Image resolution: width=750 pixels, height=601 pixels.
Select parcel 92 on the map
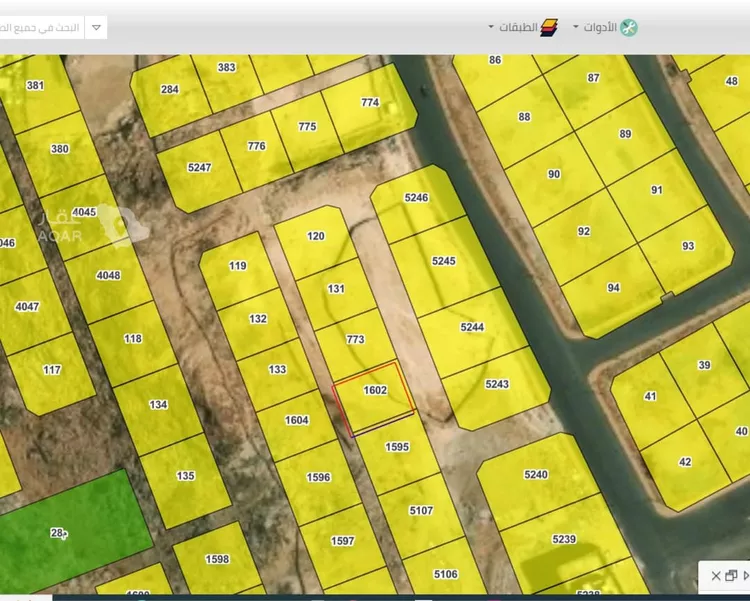click(584, 236)
